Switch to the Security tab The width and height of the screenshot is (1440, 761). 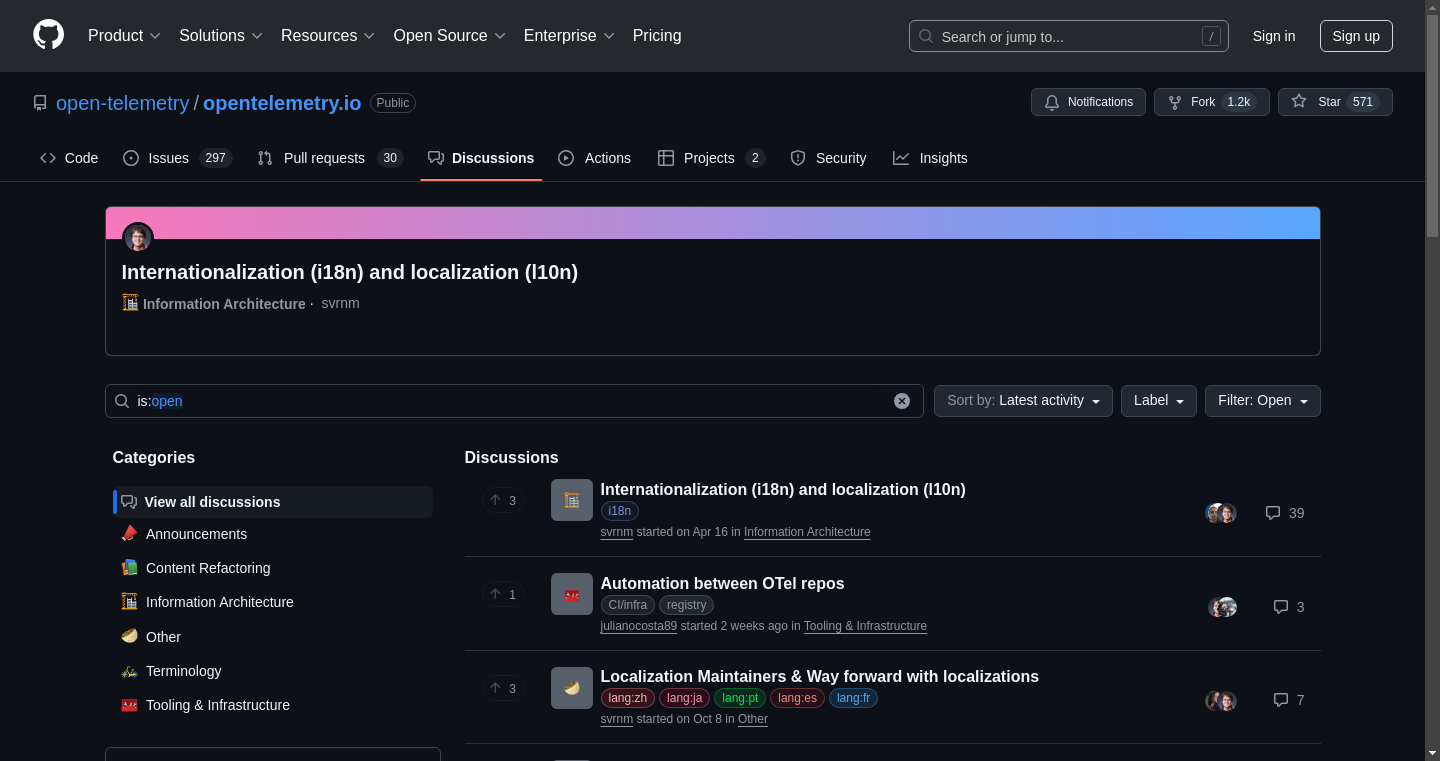[x=828, y=158]
